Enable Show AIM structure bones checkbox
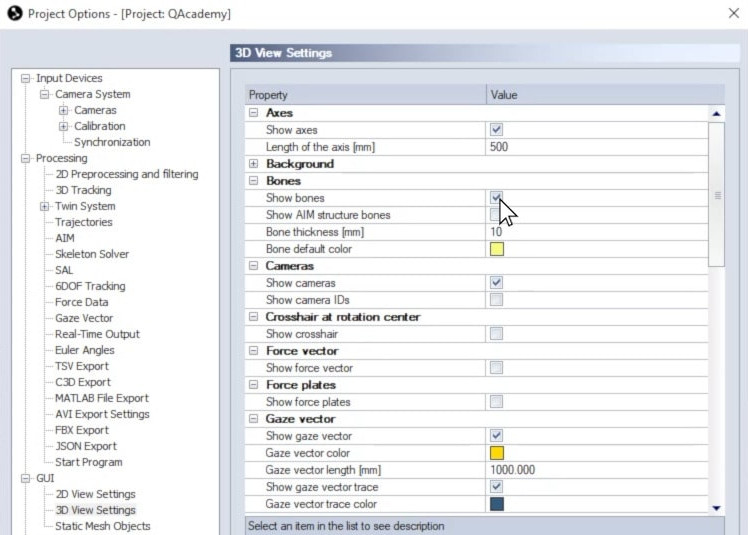This screenshot has height=535, width=748. pyautogui.click(x=496, y=215)
